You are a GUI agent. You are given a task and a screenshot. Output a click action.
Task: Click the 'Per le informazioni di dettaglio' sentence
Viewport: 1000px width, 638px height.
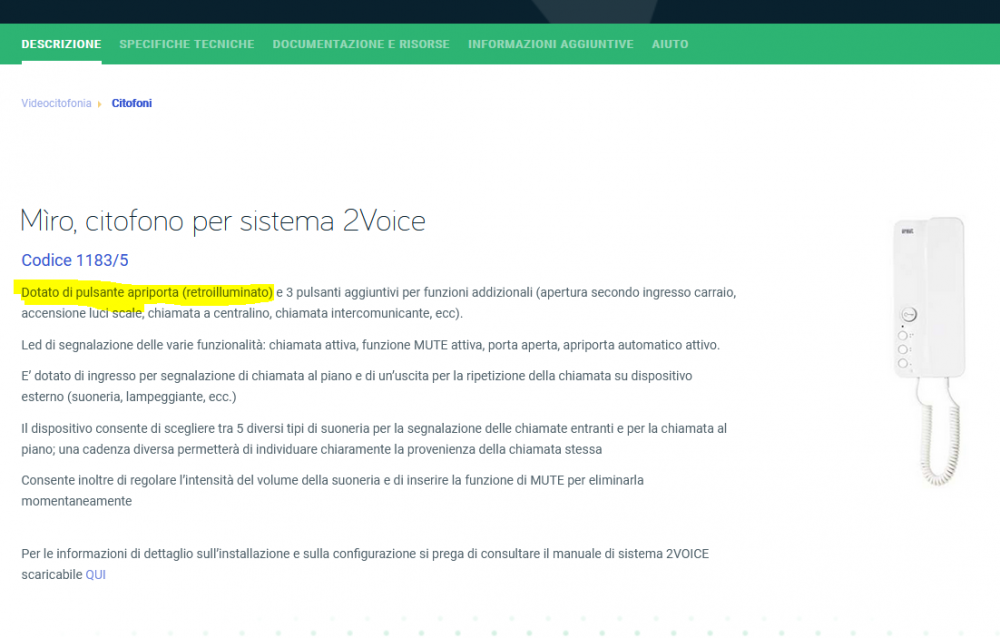365,564
